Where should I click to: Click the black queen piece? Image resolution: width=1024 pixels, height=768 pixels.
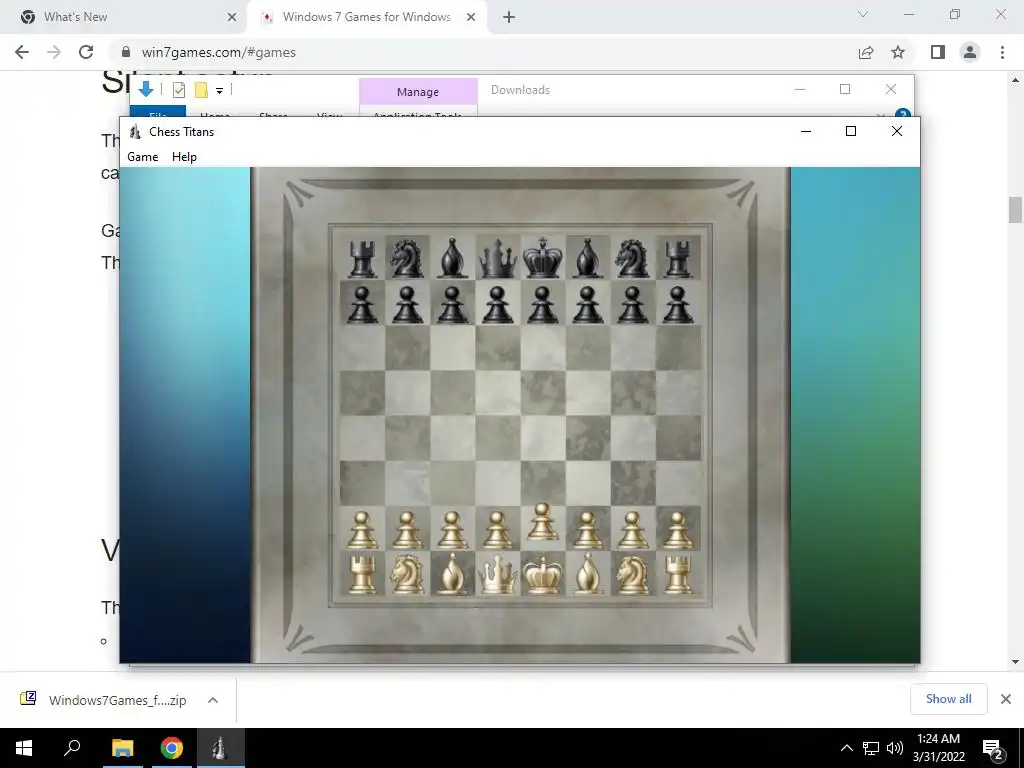497,258
